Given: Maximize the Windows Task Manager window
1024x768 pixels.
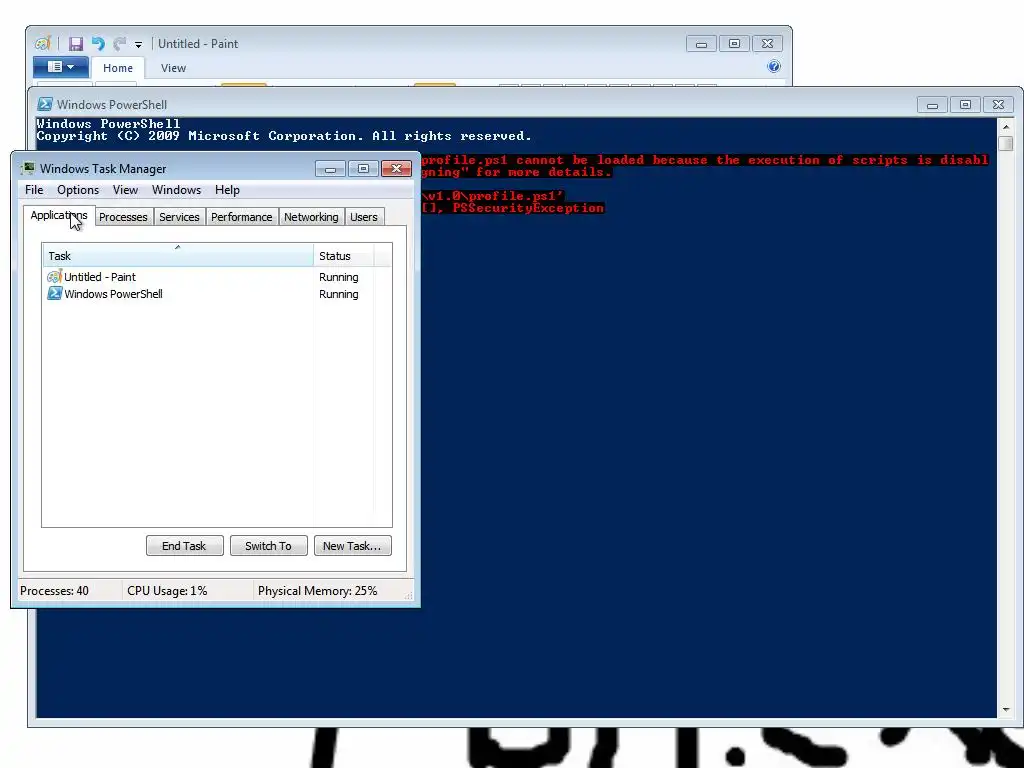Looking at the screenshot, I should pos(363,168).
